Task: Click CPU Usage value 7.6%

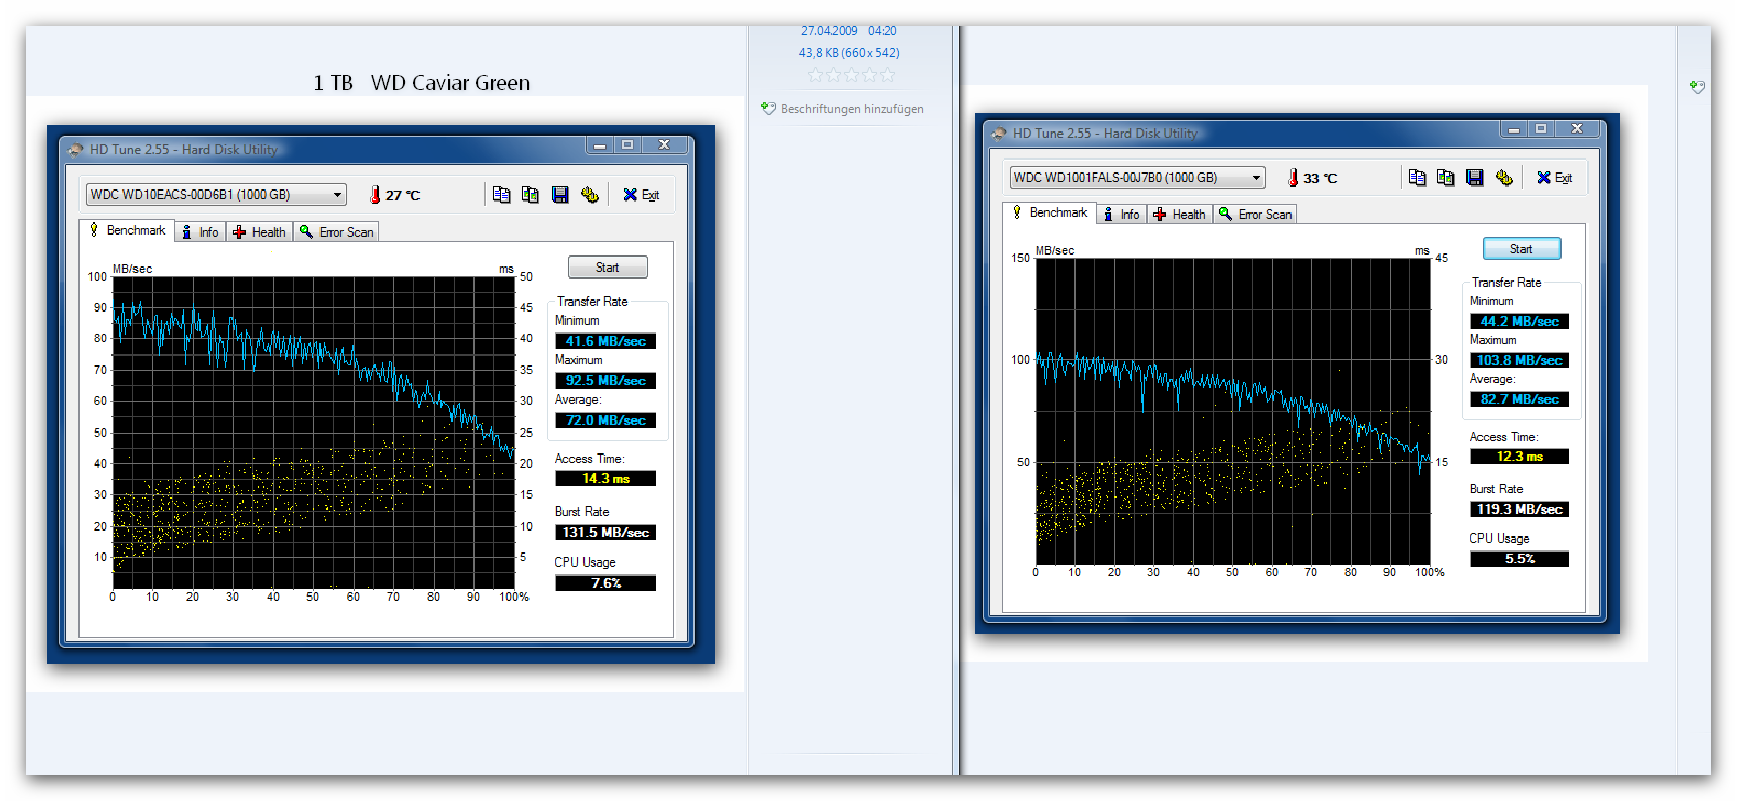Action: pyautogui.click(x=606, y=583)
